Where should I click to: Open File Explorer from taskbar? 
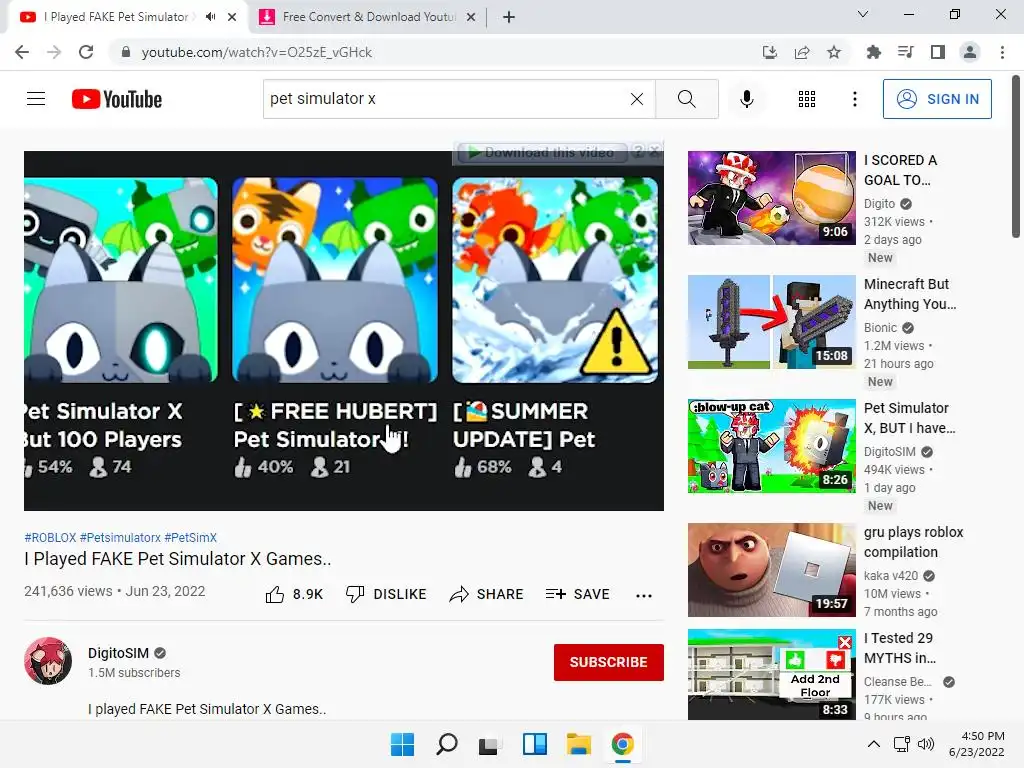[x=579, y=744]
